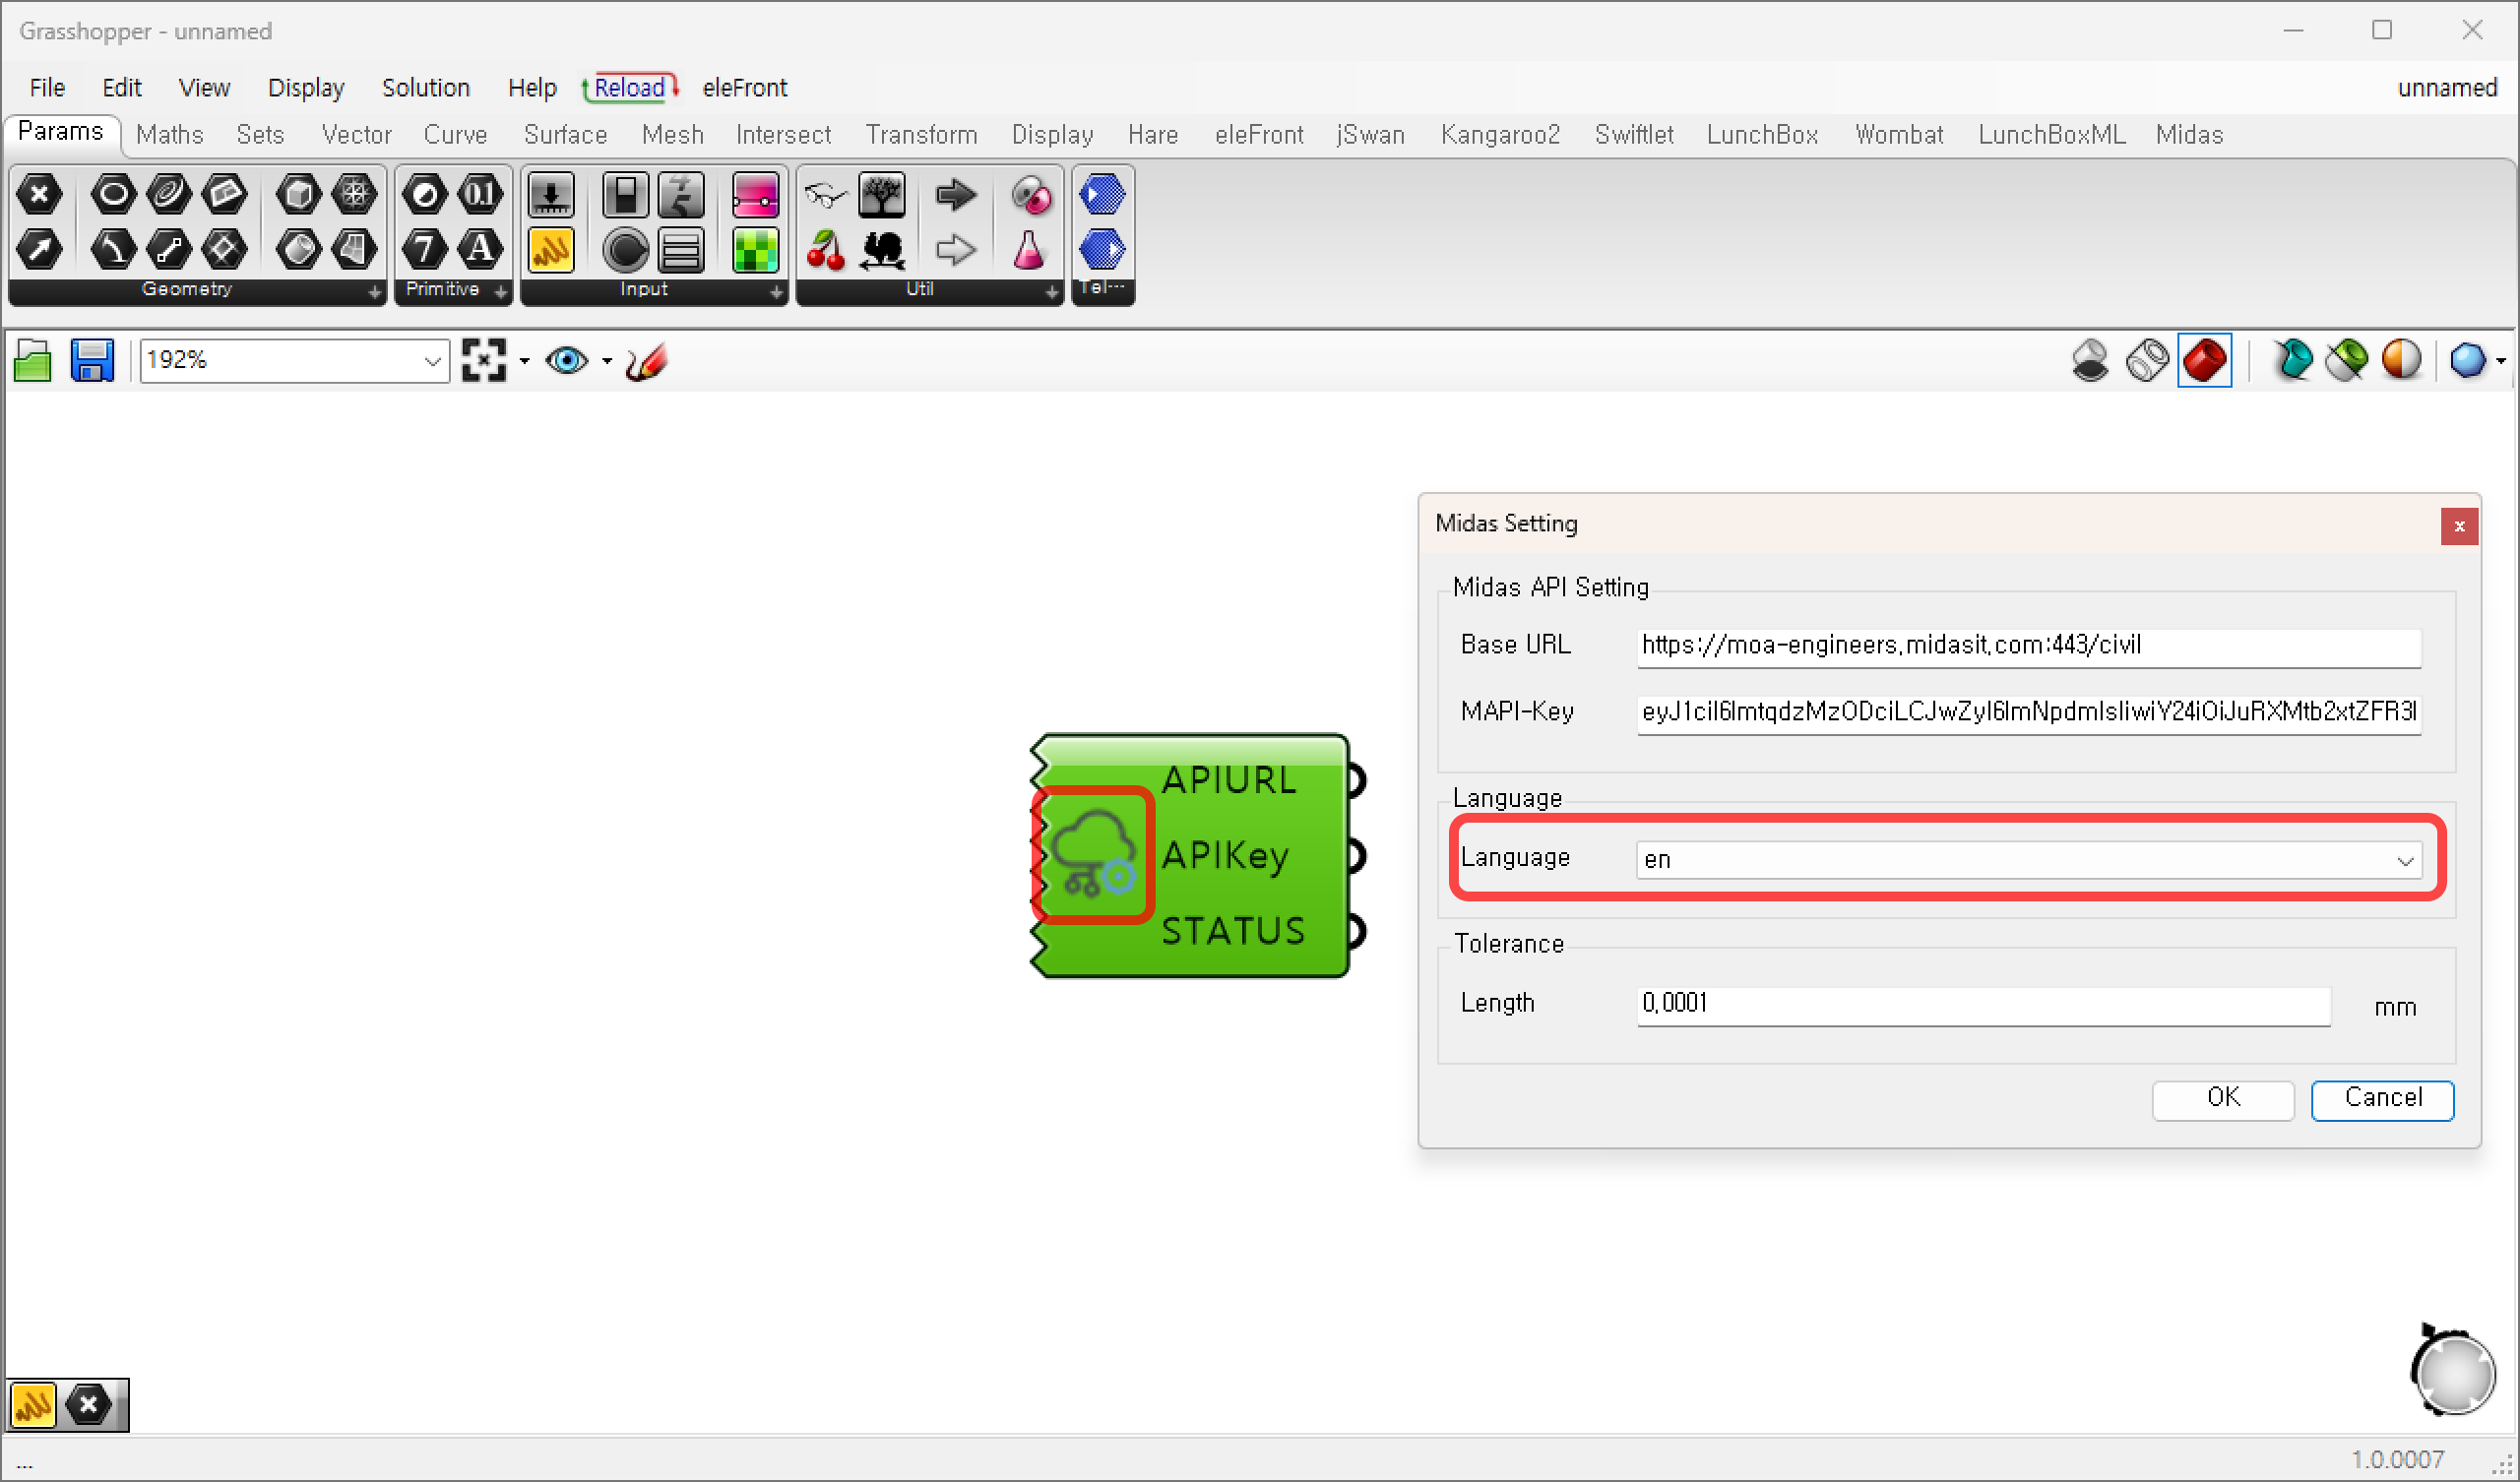Click the compass widget at canvas corner
2520x1482 pixels.
click(x=2453, y=1369)
